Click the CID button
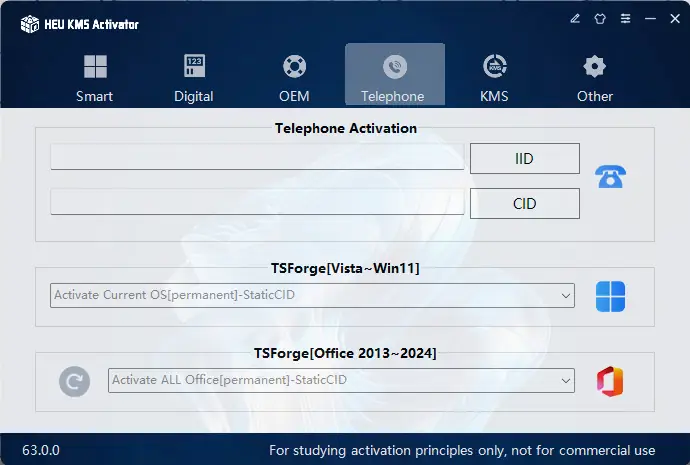Image resolution: width=690 pixels, height=465 pixels. pos(525,204)
